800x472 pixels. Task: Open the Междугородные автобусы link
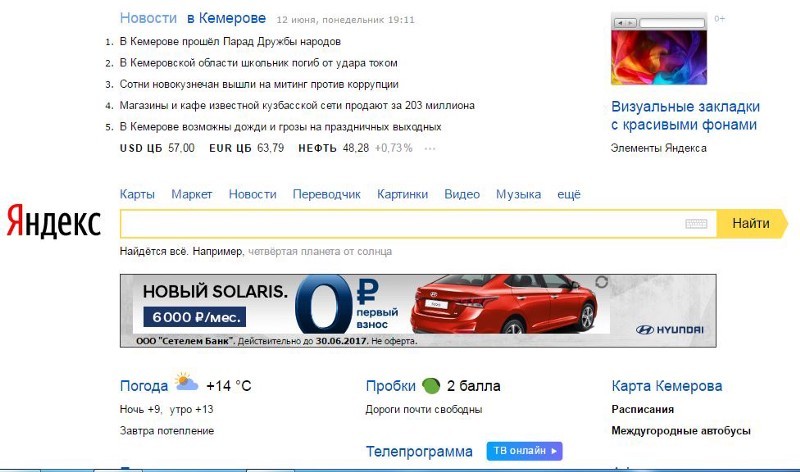click(x=680, y=430)
